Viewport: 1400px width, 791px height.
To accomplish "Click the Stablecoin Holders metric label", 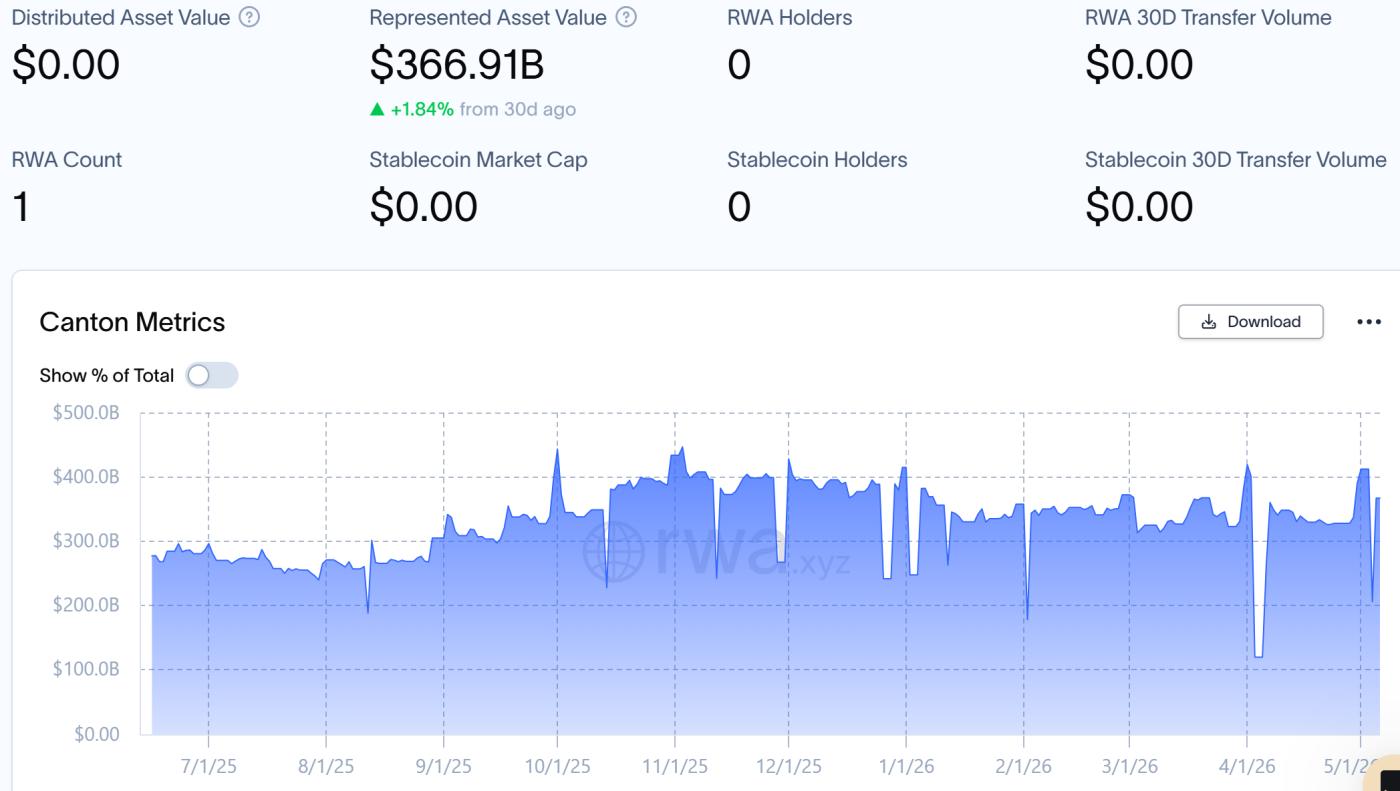I will pos(817,160).
